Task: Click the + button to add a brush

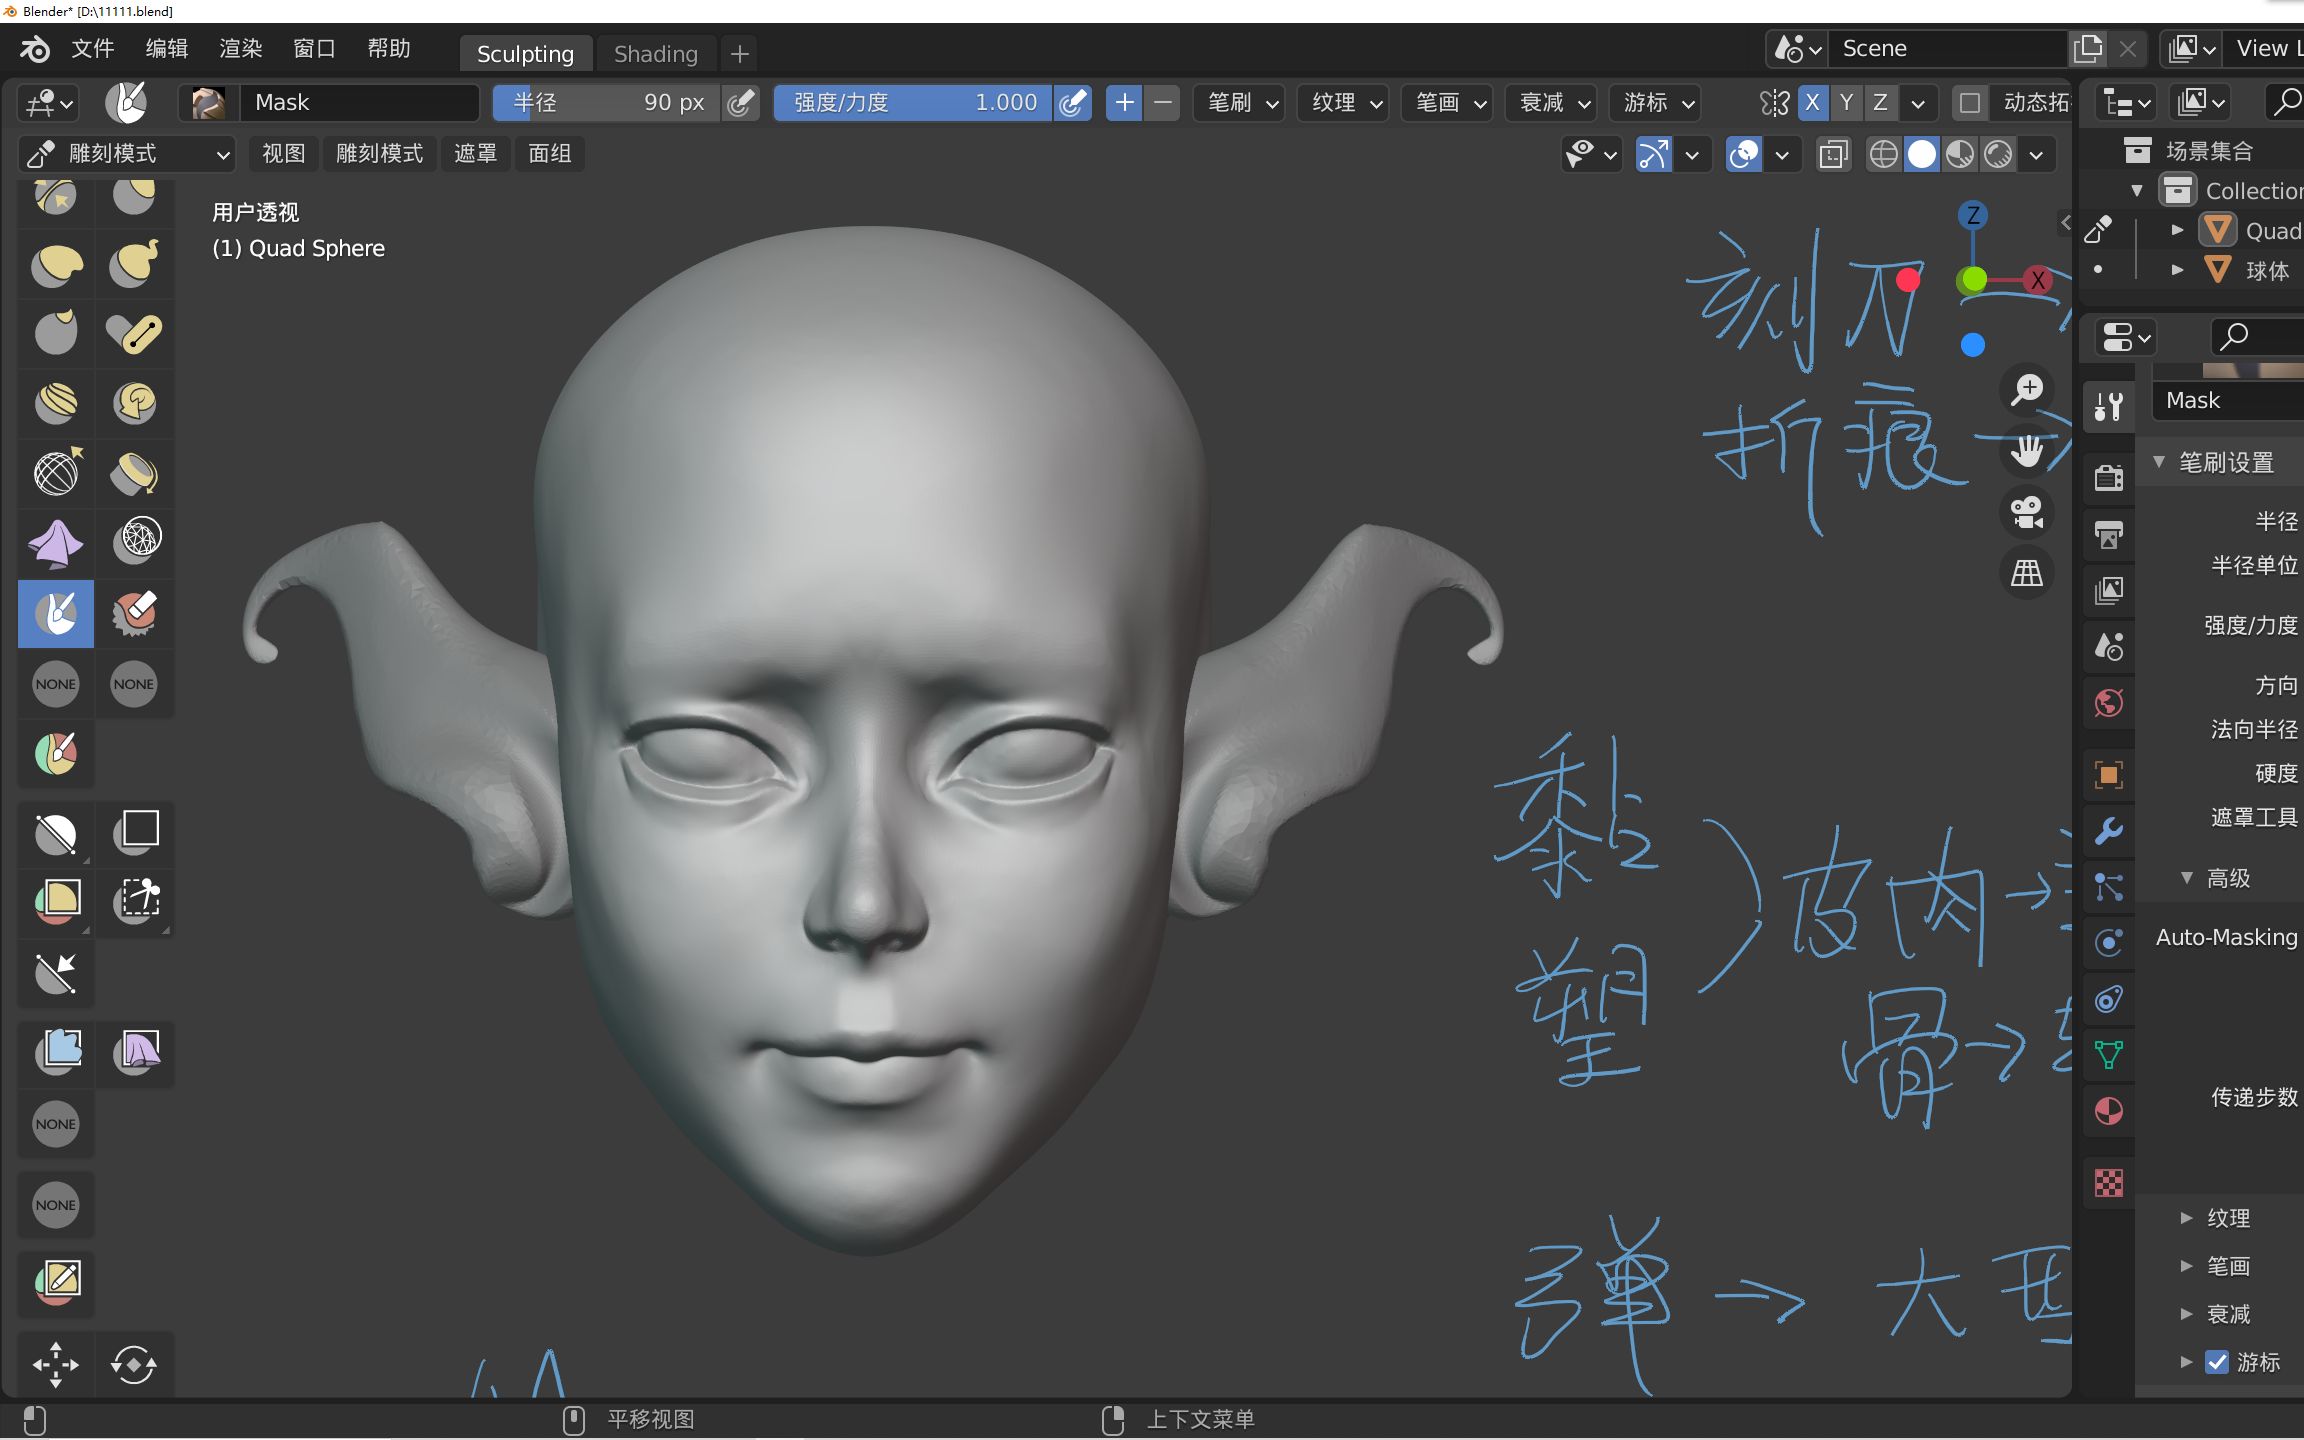Action: coord(1124,103)
